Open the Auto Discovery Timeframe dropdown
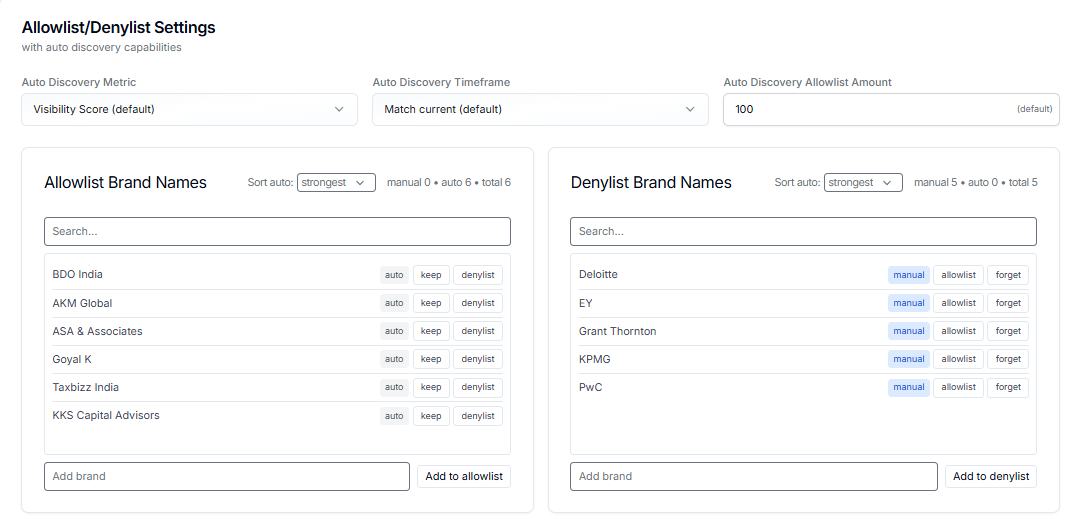 coord(540,109)
